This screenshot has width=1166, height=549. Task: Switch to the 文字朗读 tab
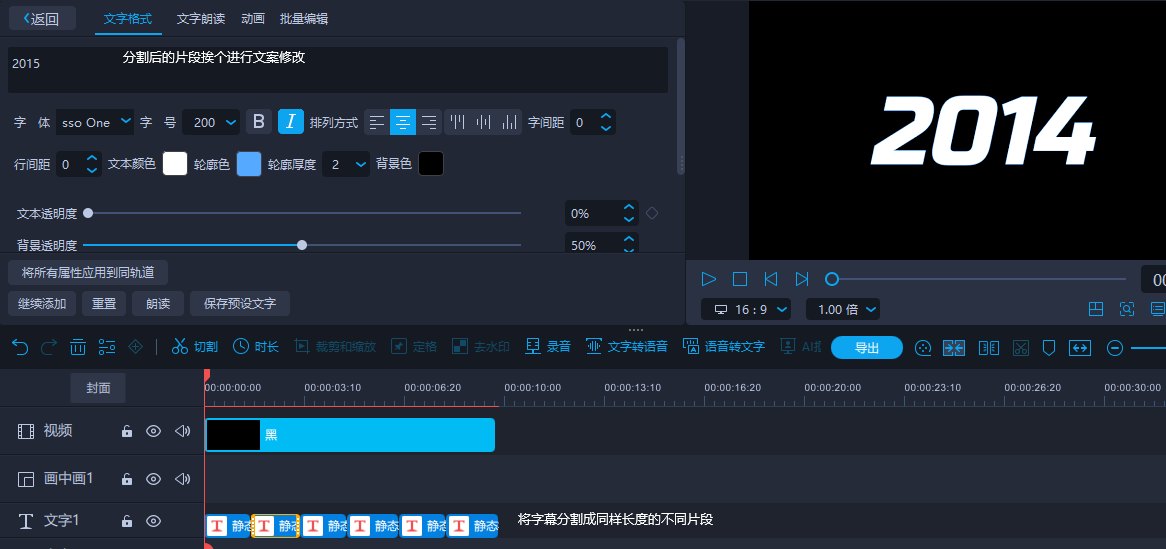click(201, 19)
